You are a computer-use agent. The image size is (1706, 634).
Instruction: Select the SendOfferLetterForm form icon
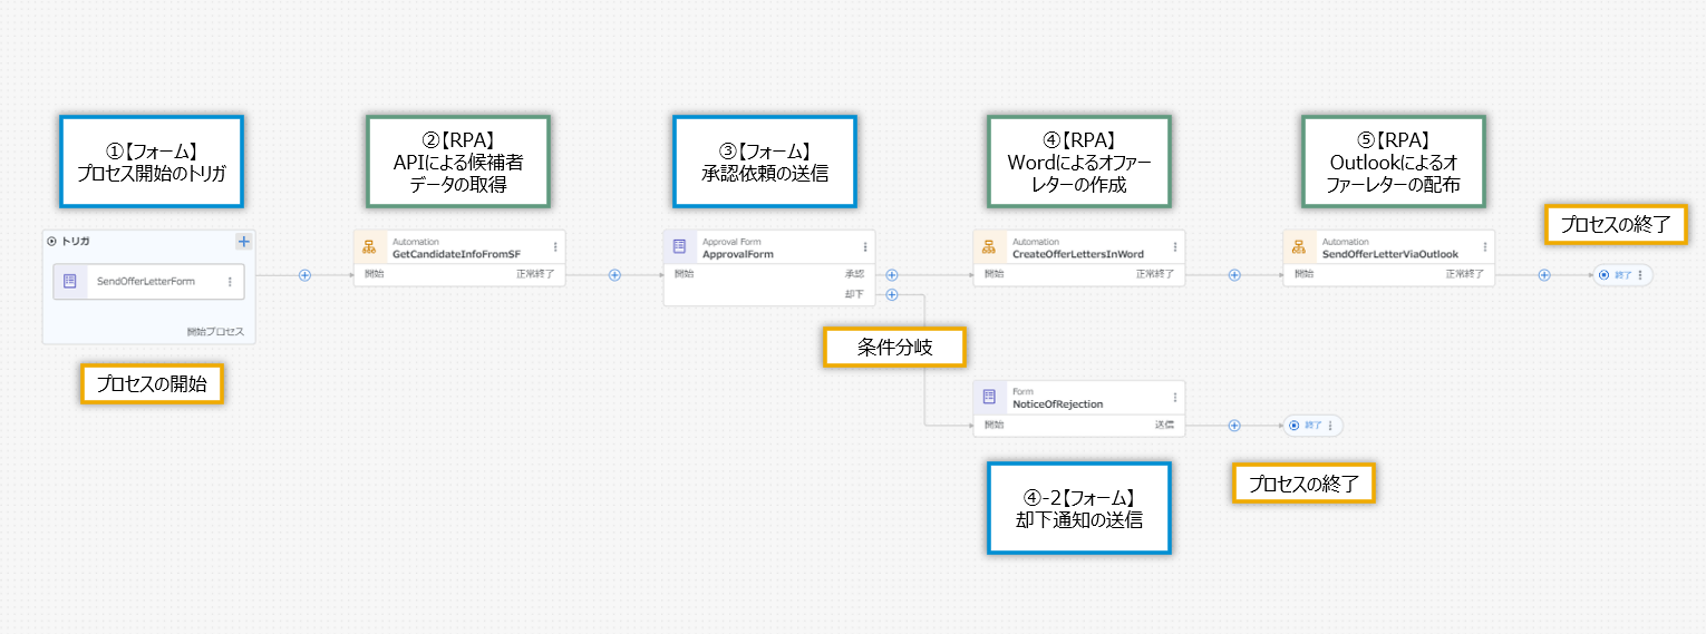pos(70,282)
